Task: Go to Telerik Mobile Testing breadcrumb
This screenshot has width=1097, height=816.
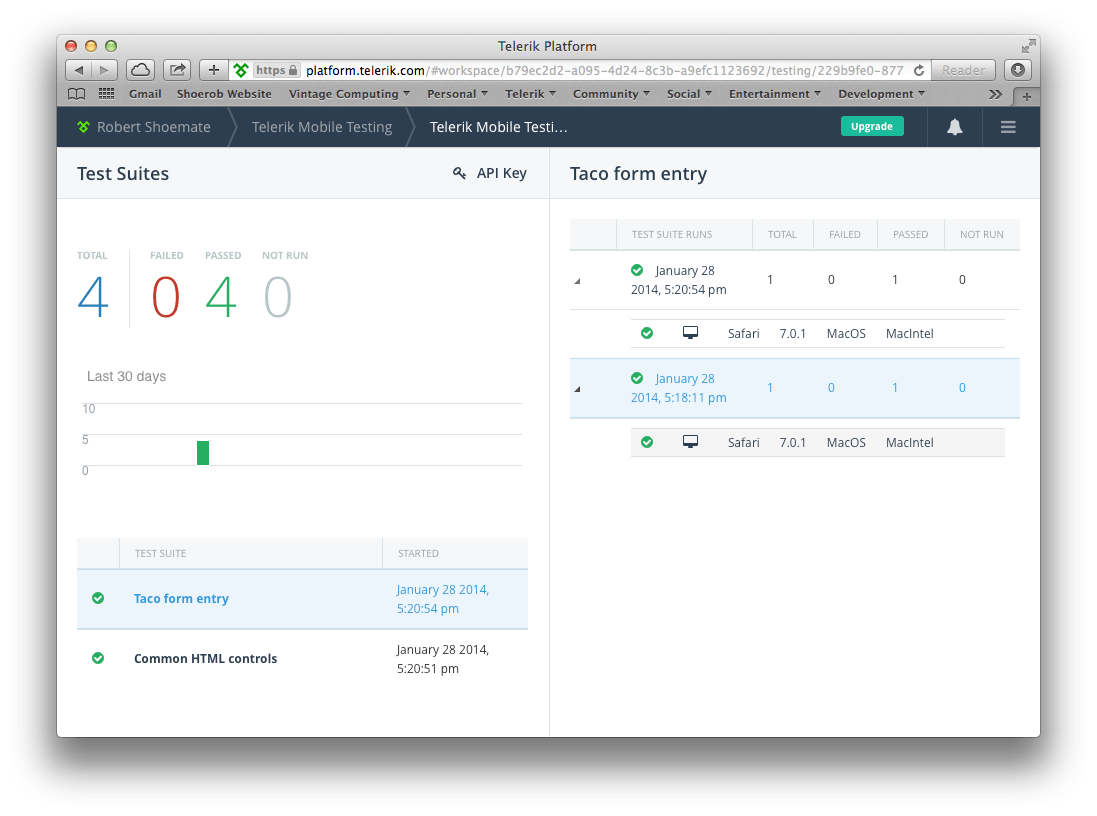Action: click(322, 127)
